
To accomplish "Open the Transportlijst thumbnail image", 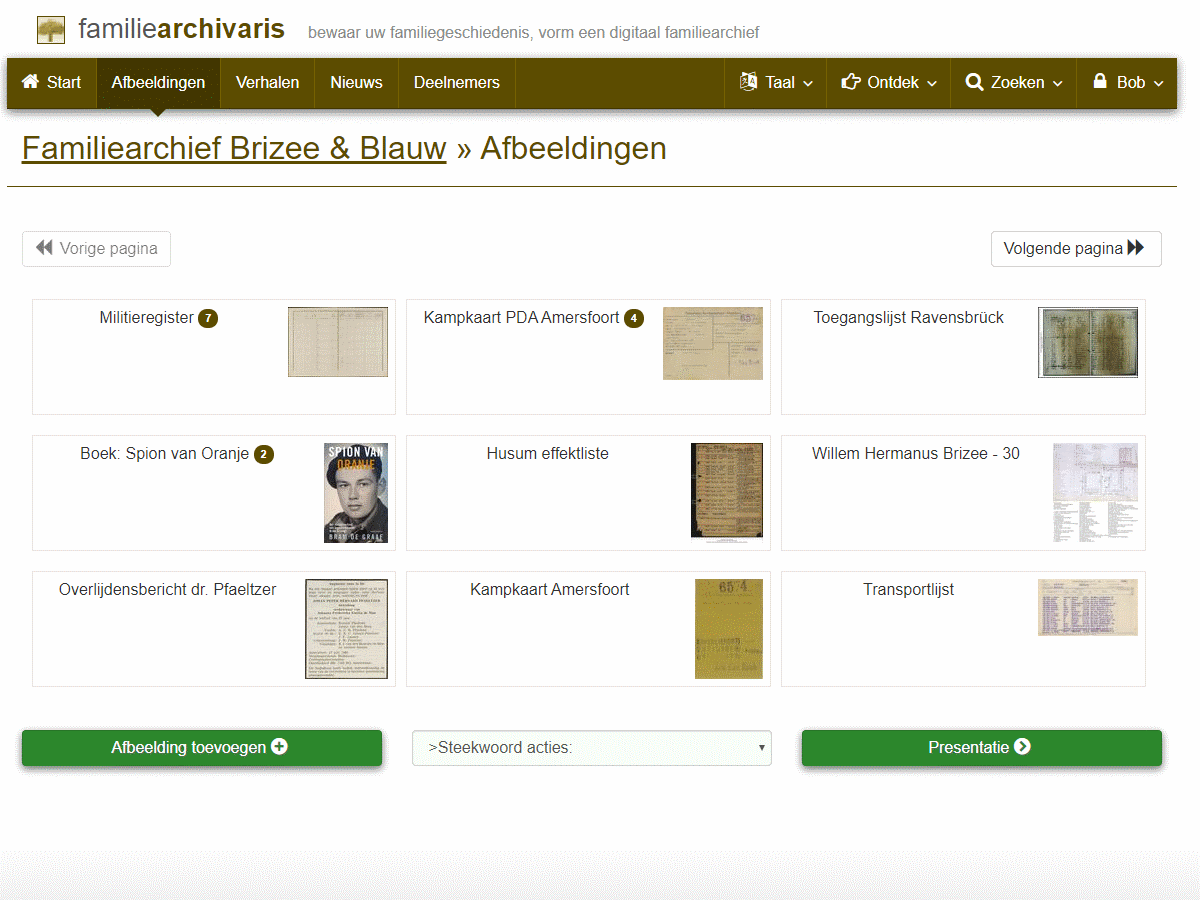I will pyautogui.click(x=1088, y=607).
